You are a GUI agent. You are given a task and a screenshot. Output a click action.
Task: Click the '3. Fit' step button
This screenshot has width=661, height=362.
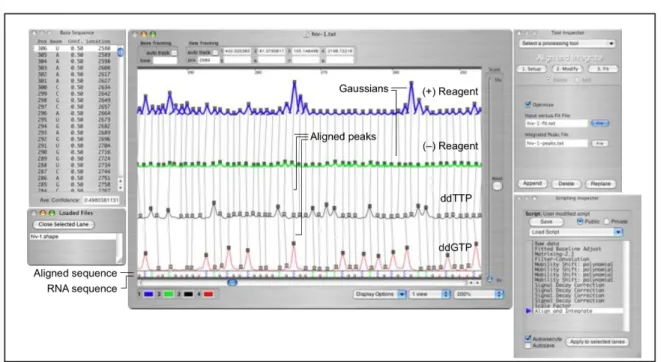(x=603, y=69)
